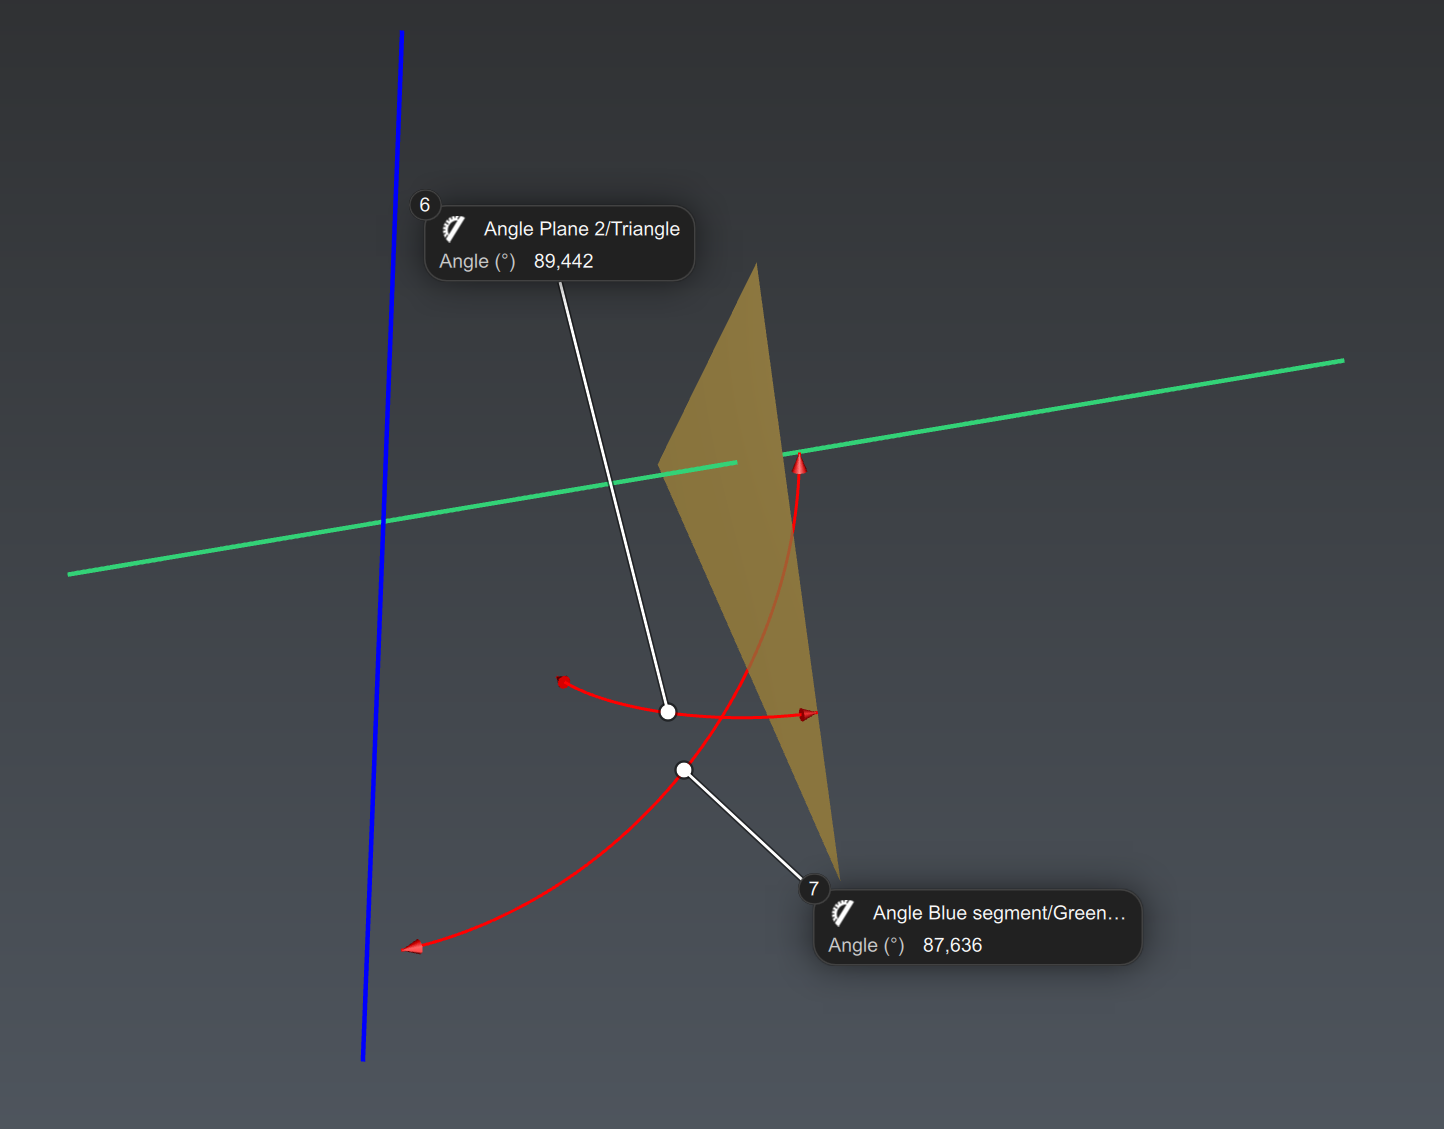The width and height of the screenshot is (1444, 1129).
Task: Click the red arrowhead touching the green line
Action: (800, 464)
